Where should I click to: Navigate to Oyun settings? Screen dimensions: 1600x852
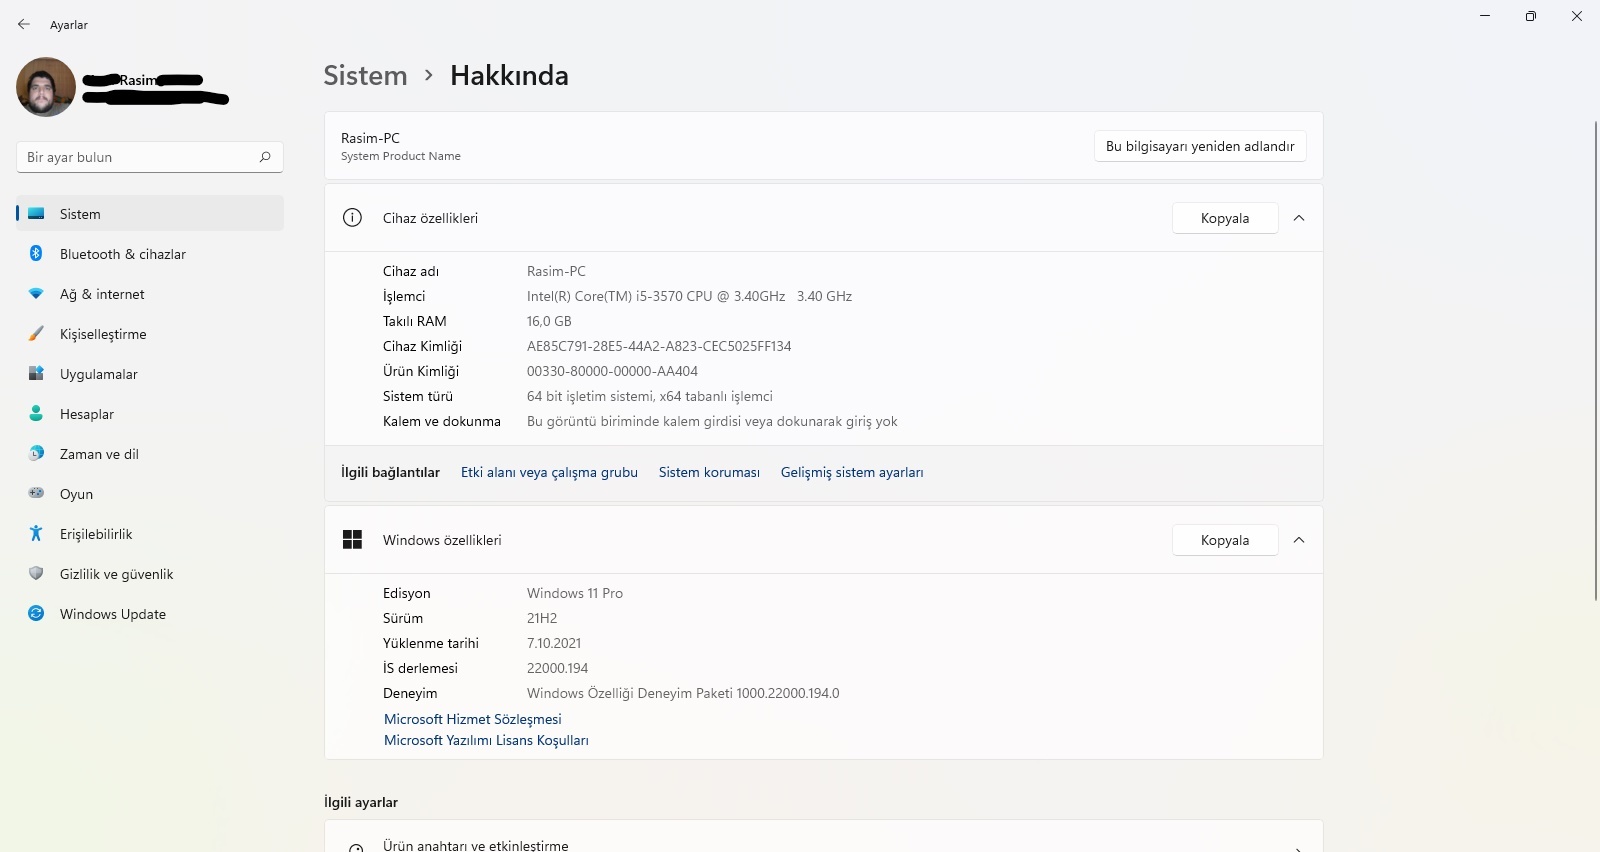click(x=150, y=494)
